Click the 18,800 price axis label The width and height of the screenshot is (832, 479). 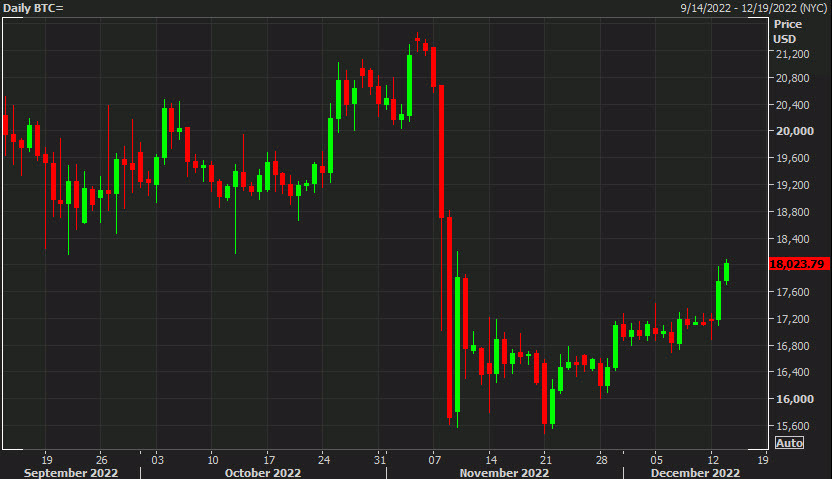point(793,212)
